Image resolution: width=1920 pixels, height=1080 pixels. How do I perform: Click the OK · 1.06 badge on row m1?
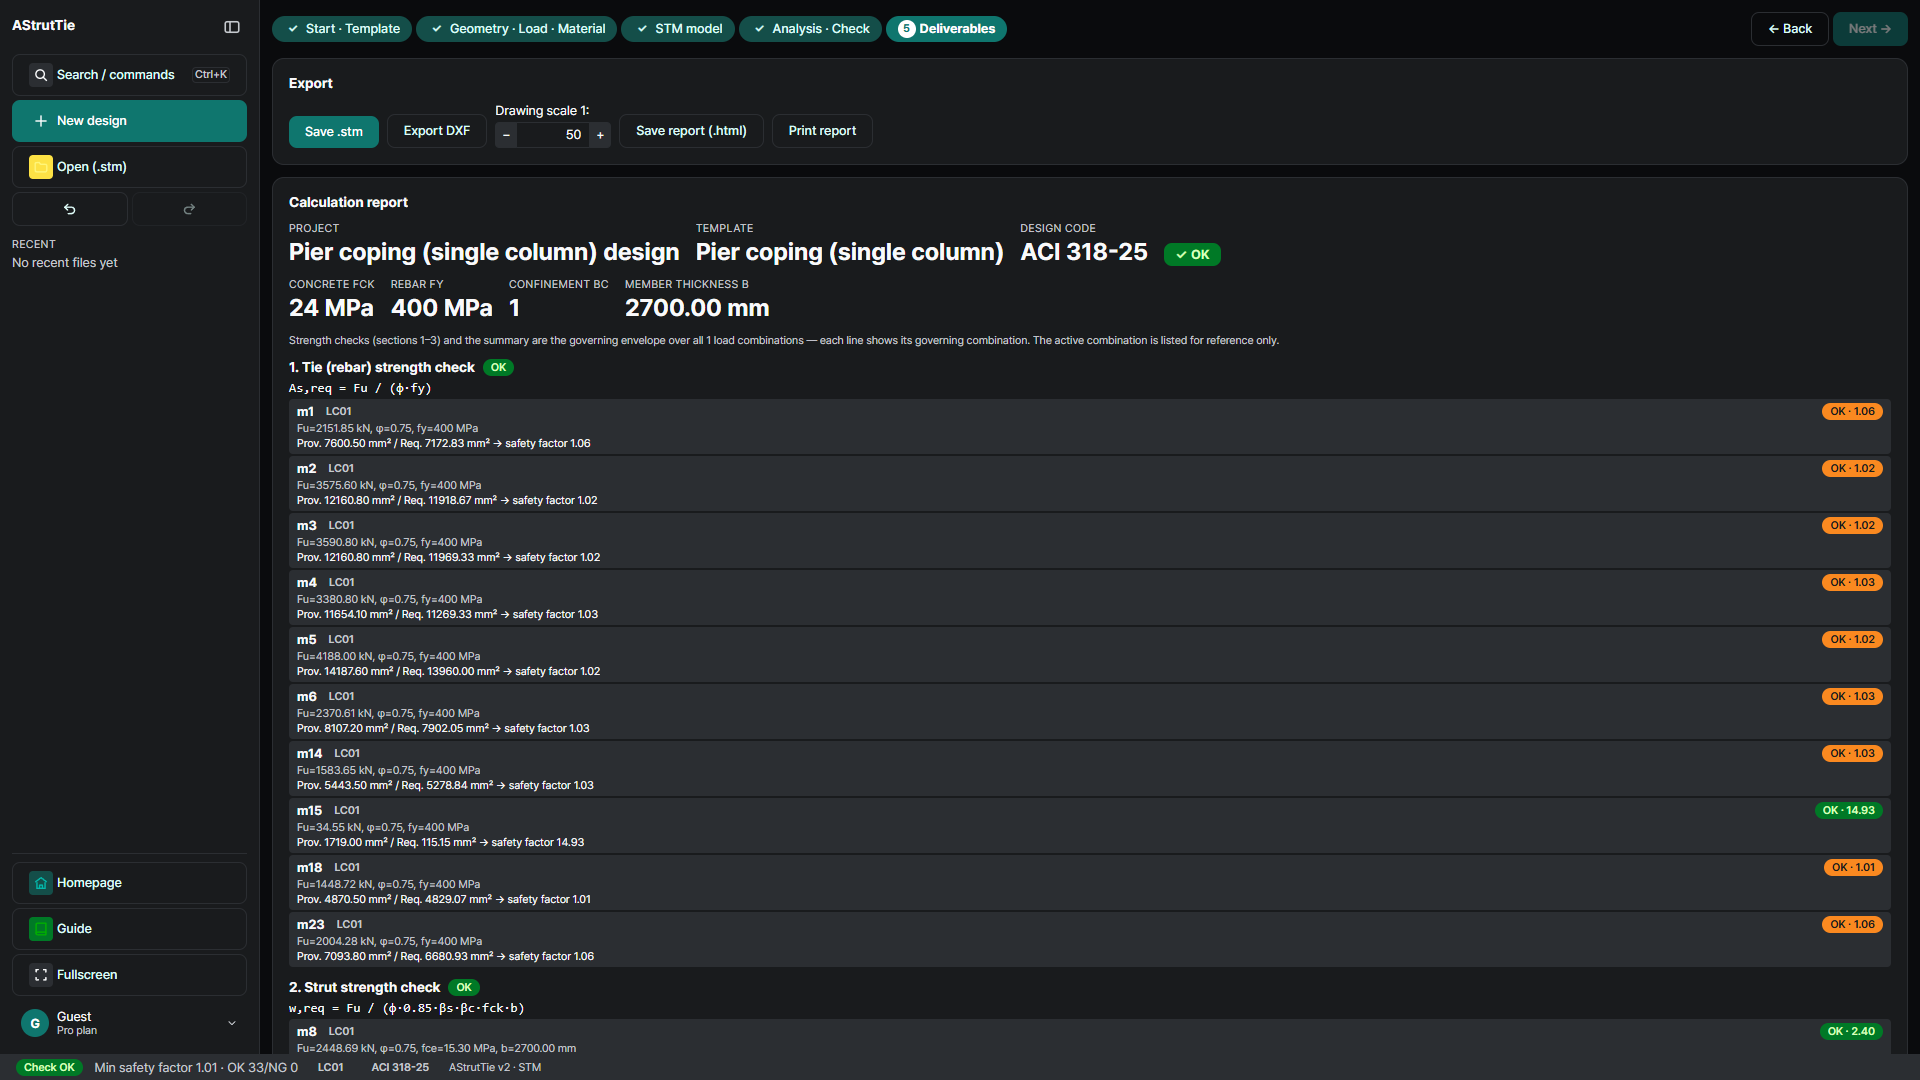1852,412
